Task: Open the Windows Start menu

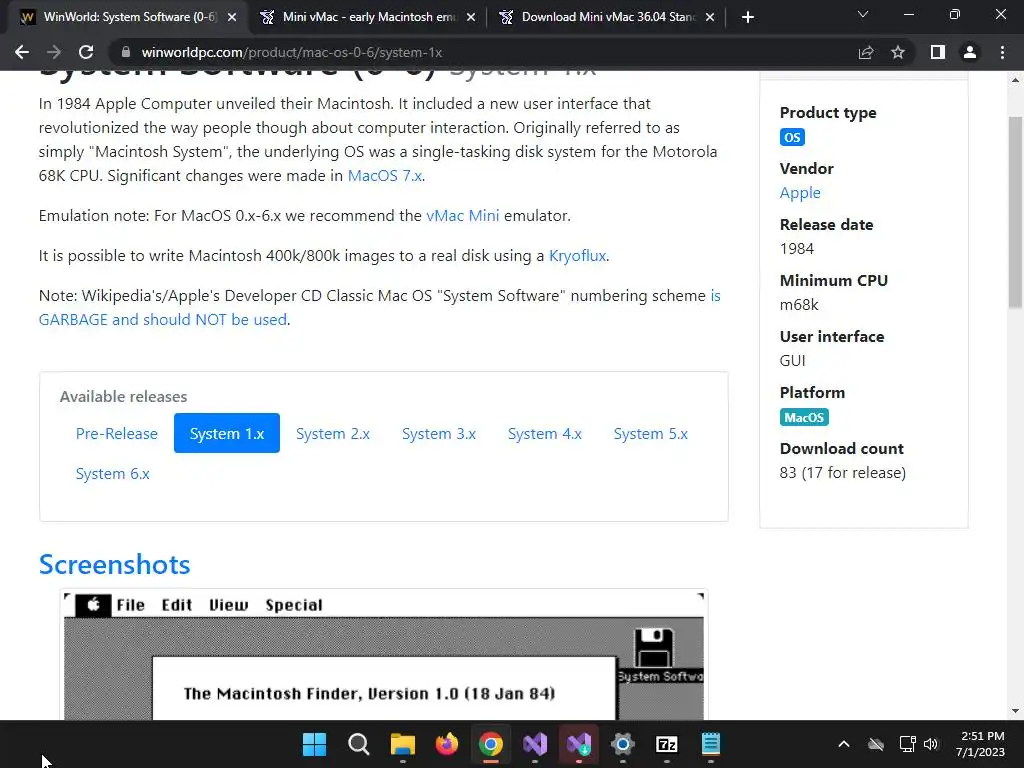Action: [315, 744]
